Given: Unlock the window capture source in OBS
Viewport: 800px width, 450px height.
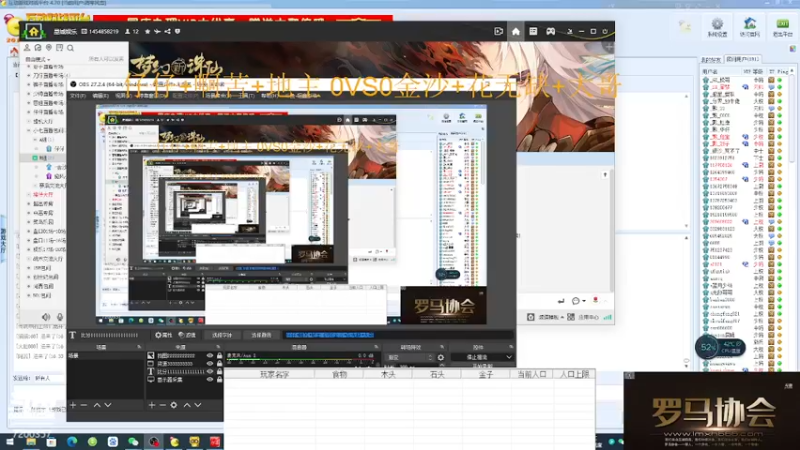Looking at the screenshot, I should click(x=219, y=364).
